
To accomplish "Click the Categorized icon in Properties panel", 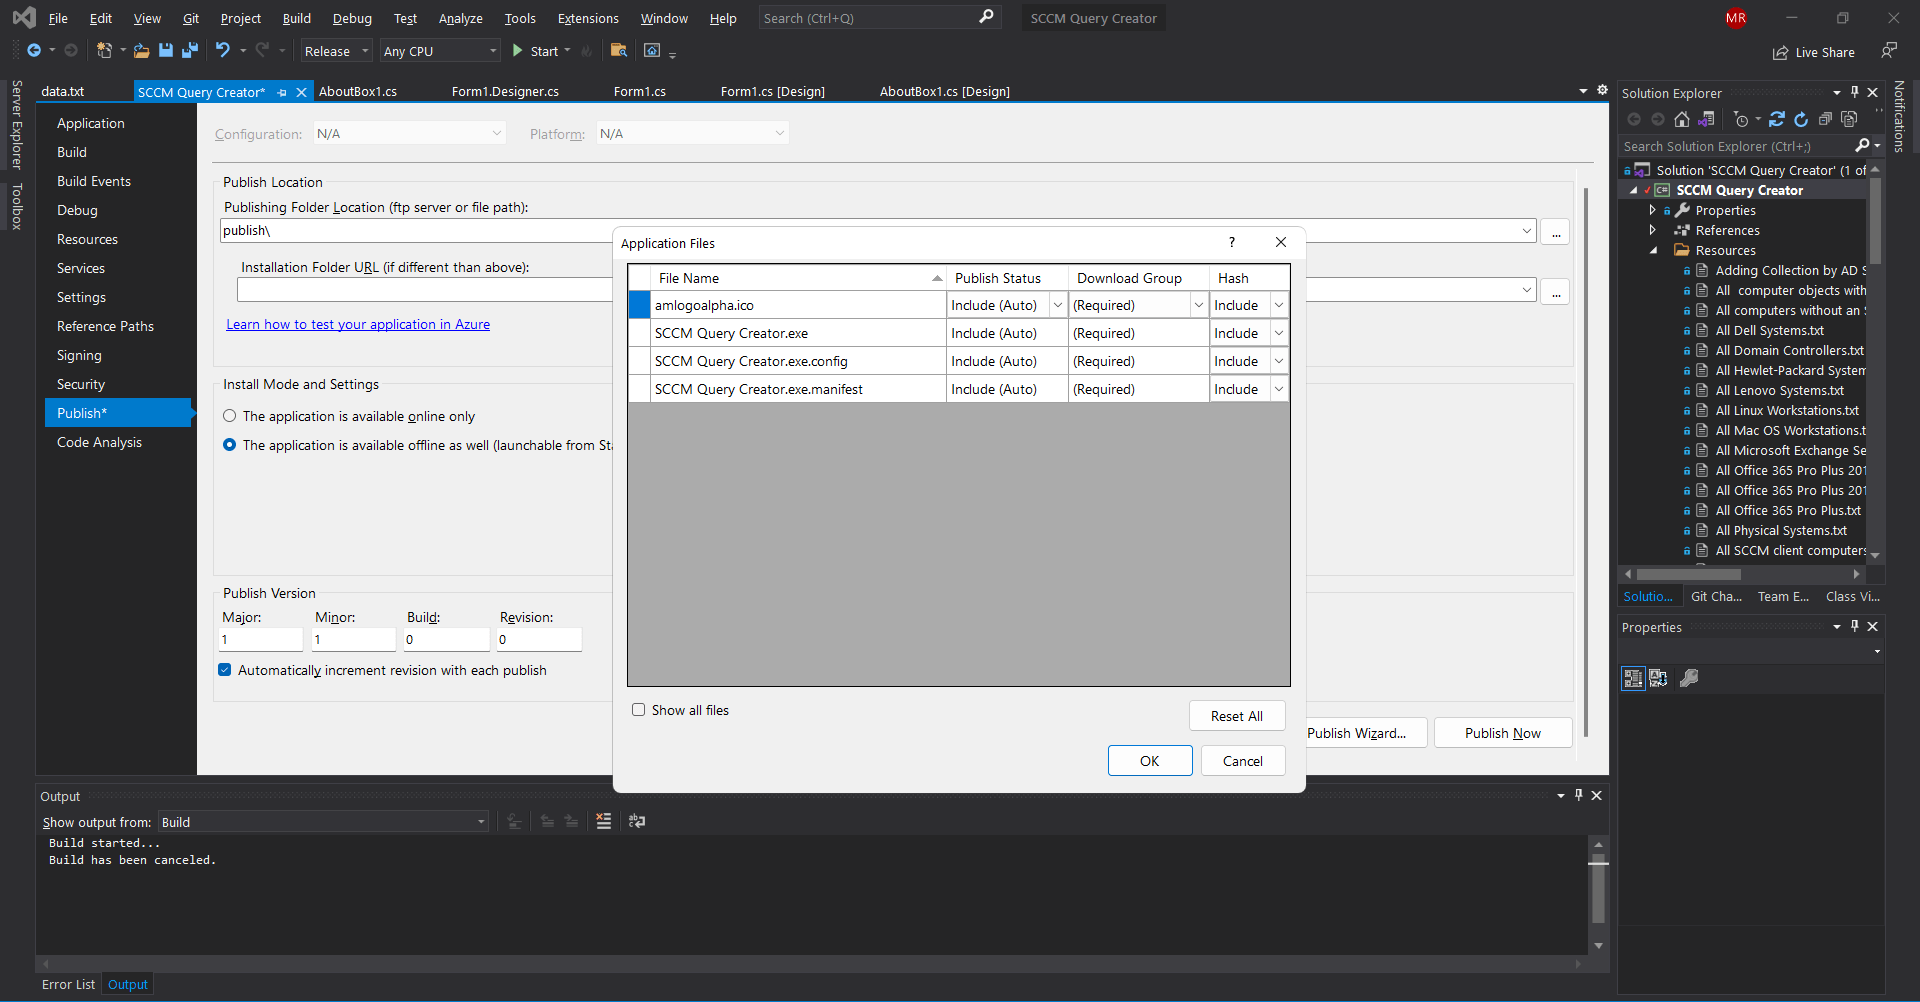I will point(1633,678).
